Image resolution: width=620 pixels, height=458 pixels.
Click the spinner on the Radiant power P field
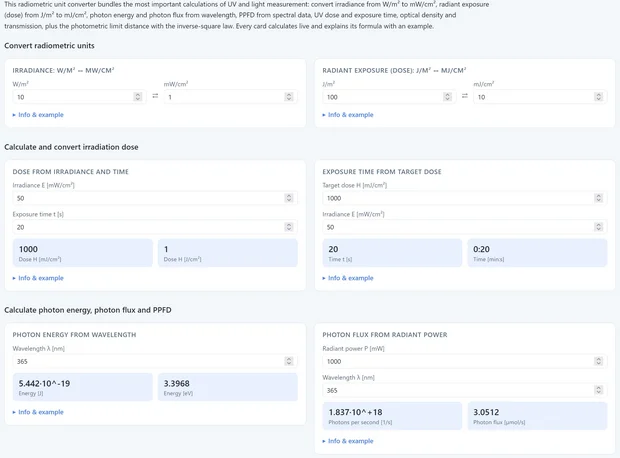point(598,361)
